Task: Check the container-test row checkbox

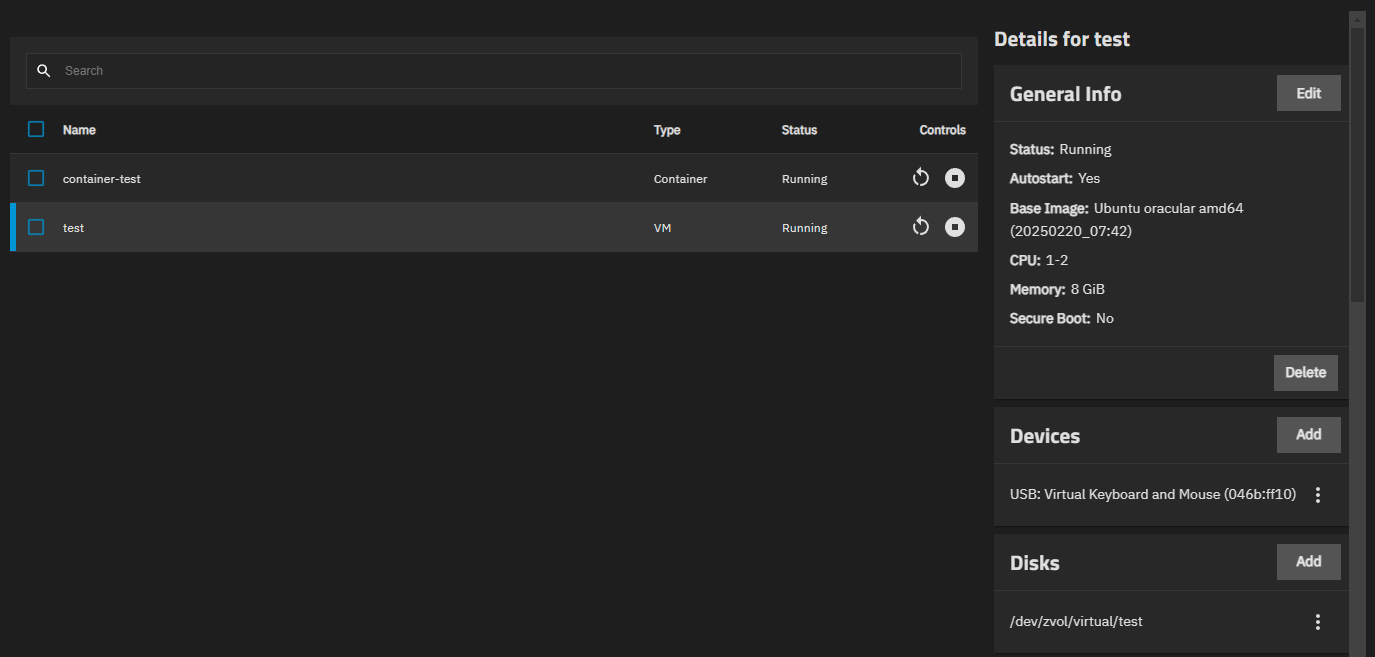Action: (36, 178)
